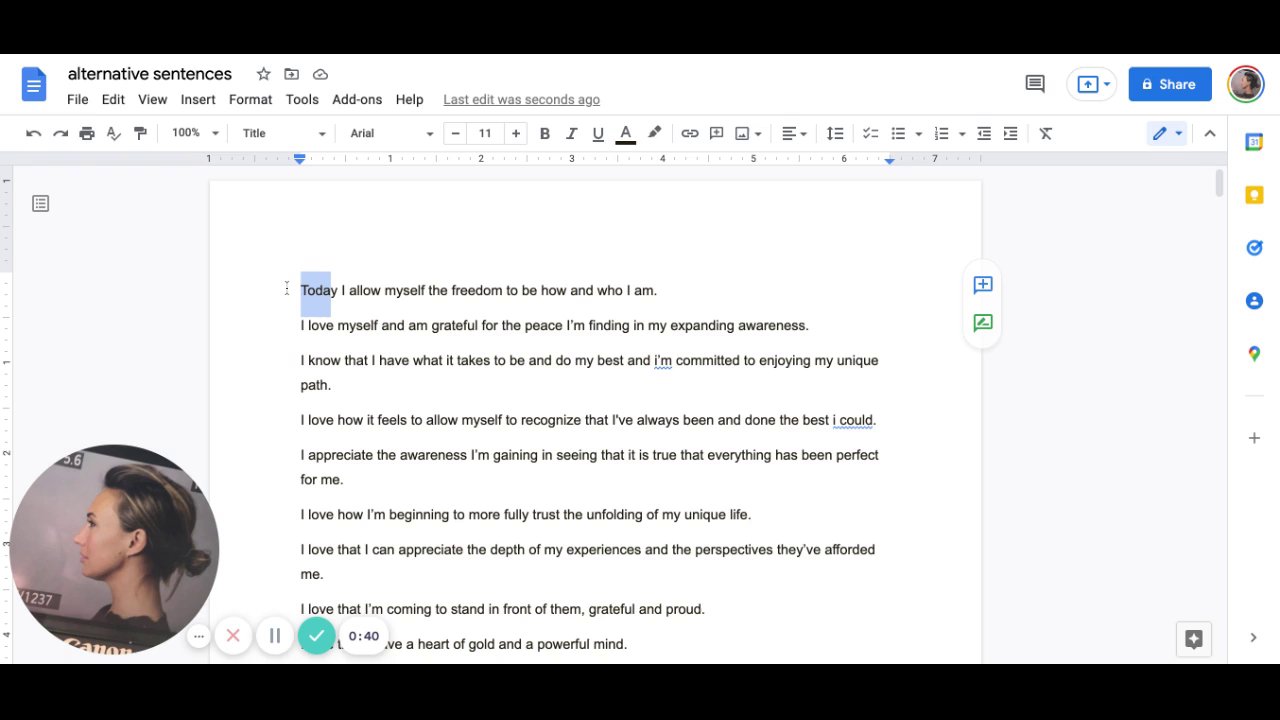Image resolution: width=1280 pixels, height=720 pixels.
Task: Toggle underline formatting
Action: click(598, 133)
